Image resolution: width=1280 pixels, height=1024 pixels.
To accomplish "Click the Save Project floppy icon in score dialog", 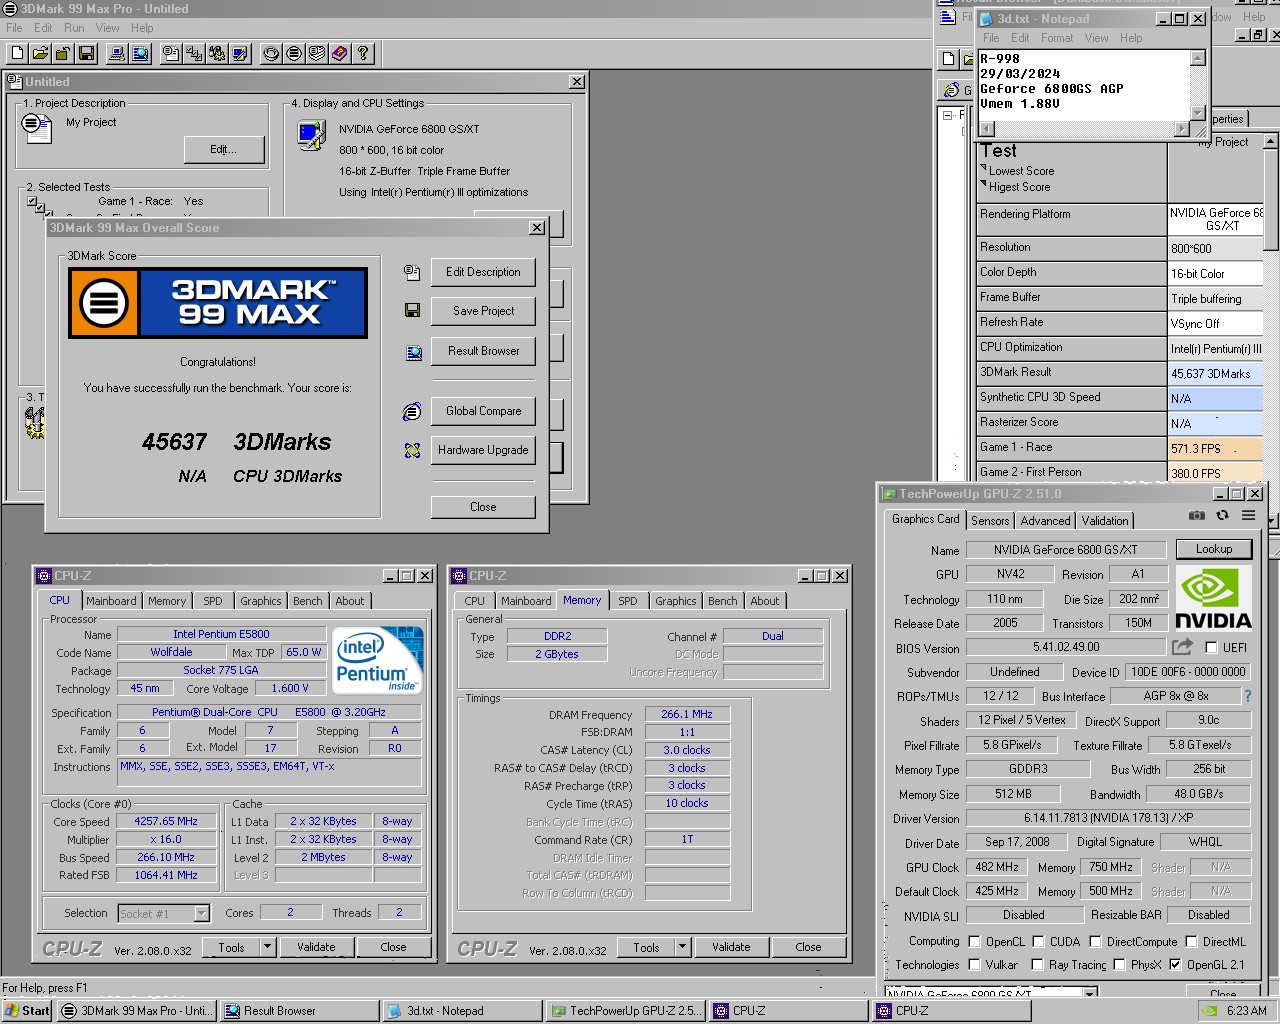I will pos(412,311).
